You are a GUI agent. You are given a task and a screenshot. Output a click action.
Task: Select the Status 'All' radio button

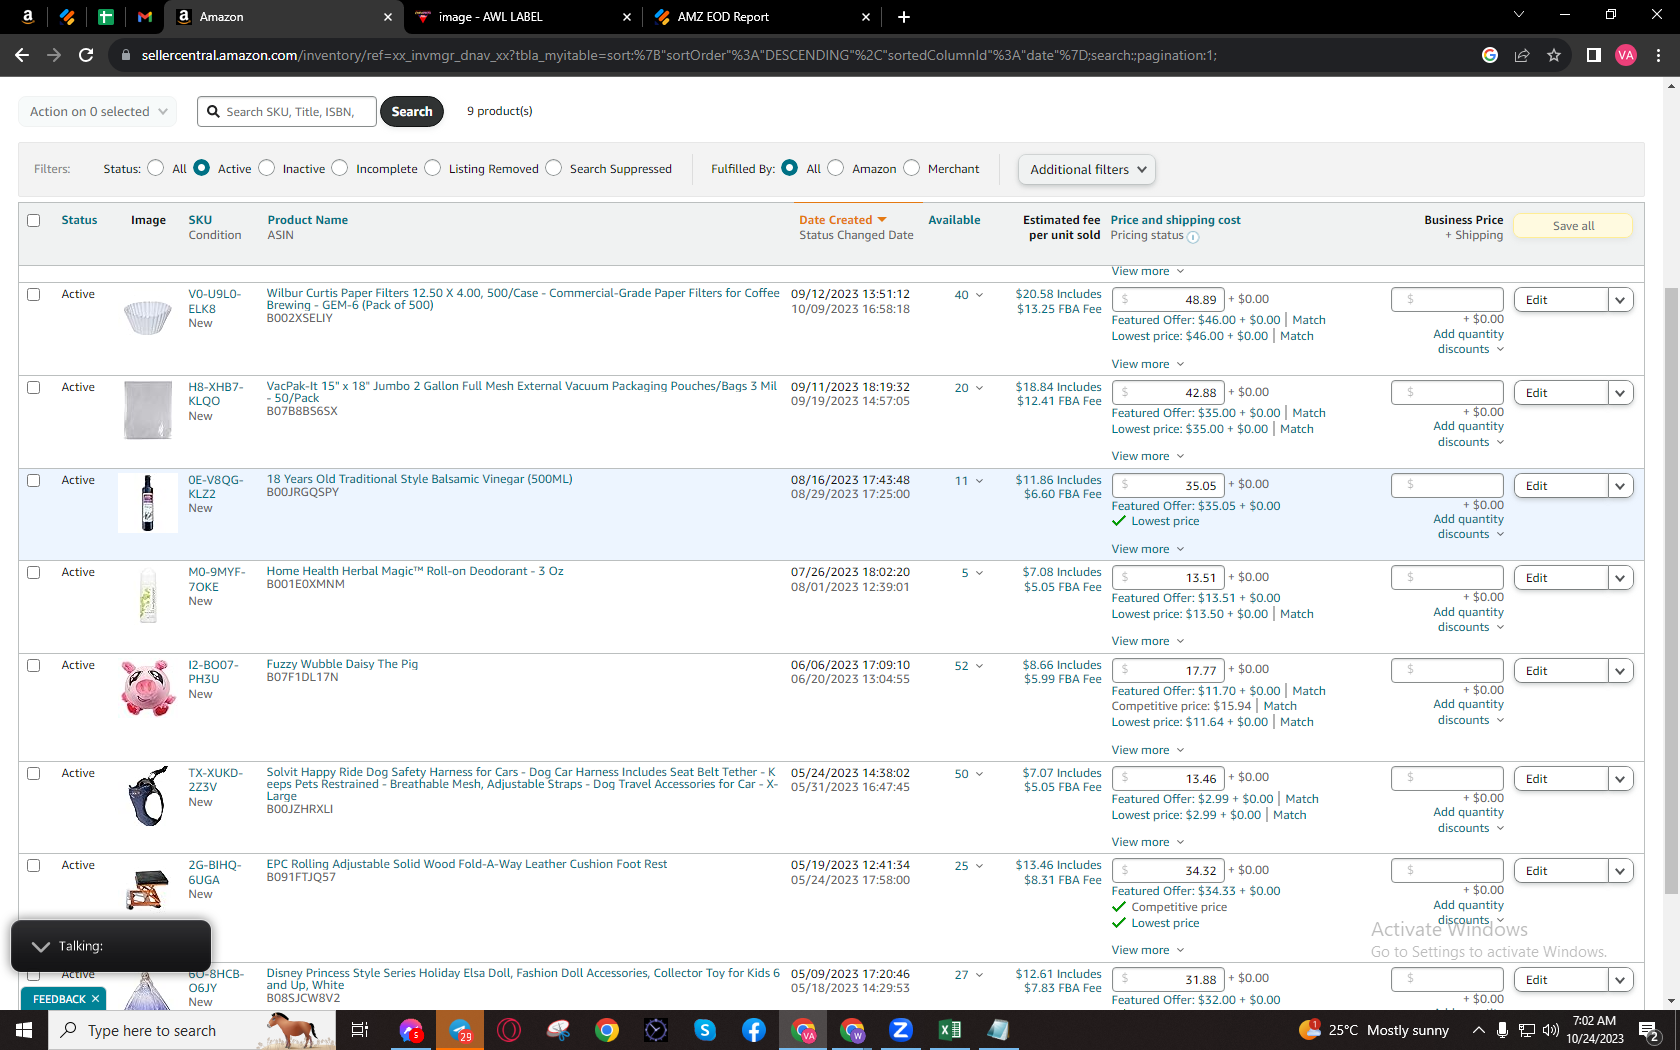tap(155, 168)
